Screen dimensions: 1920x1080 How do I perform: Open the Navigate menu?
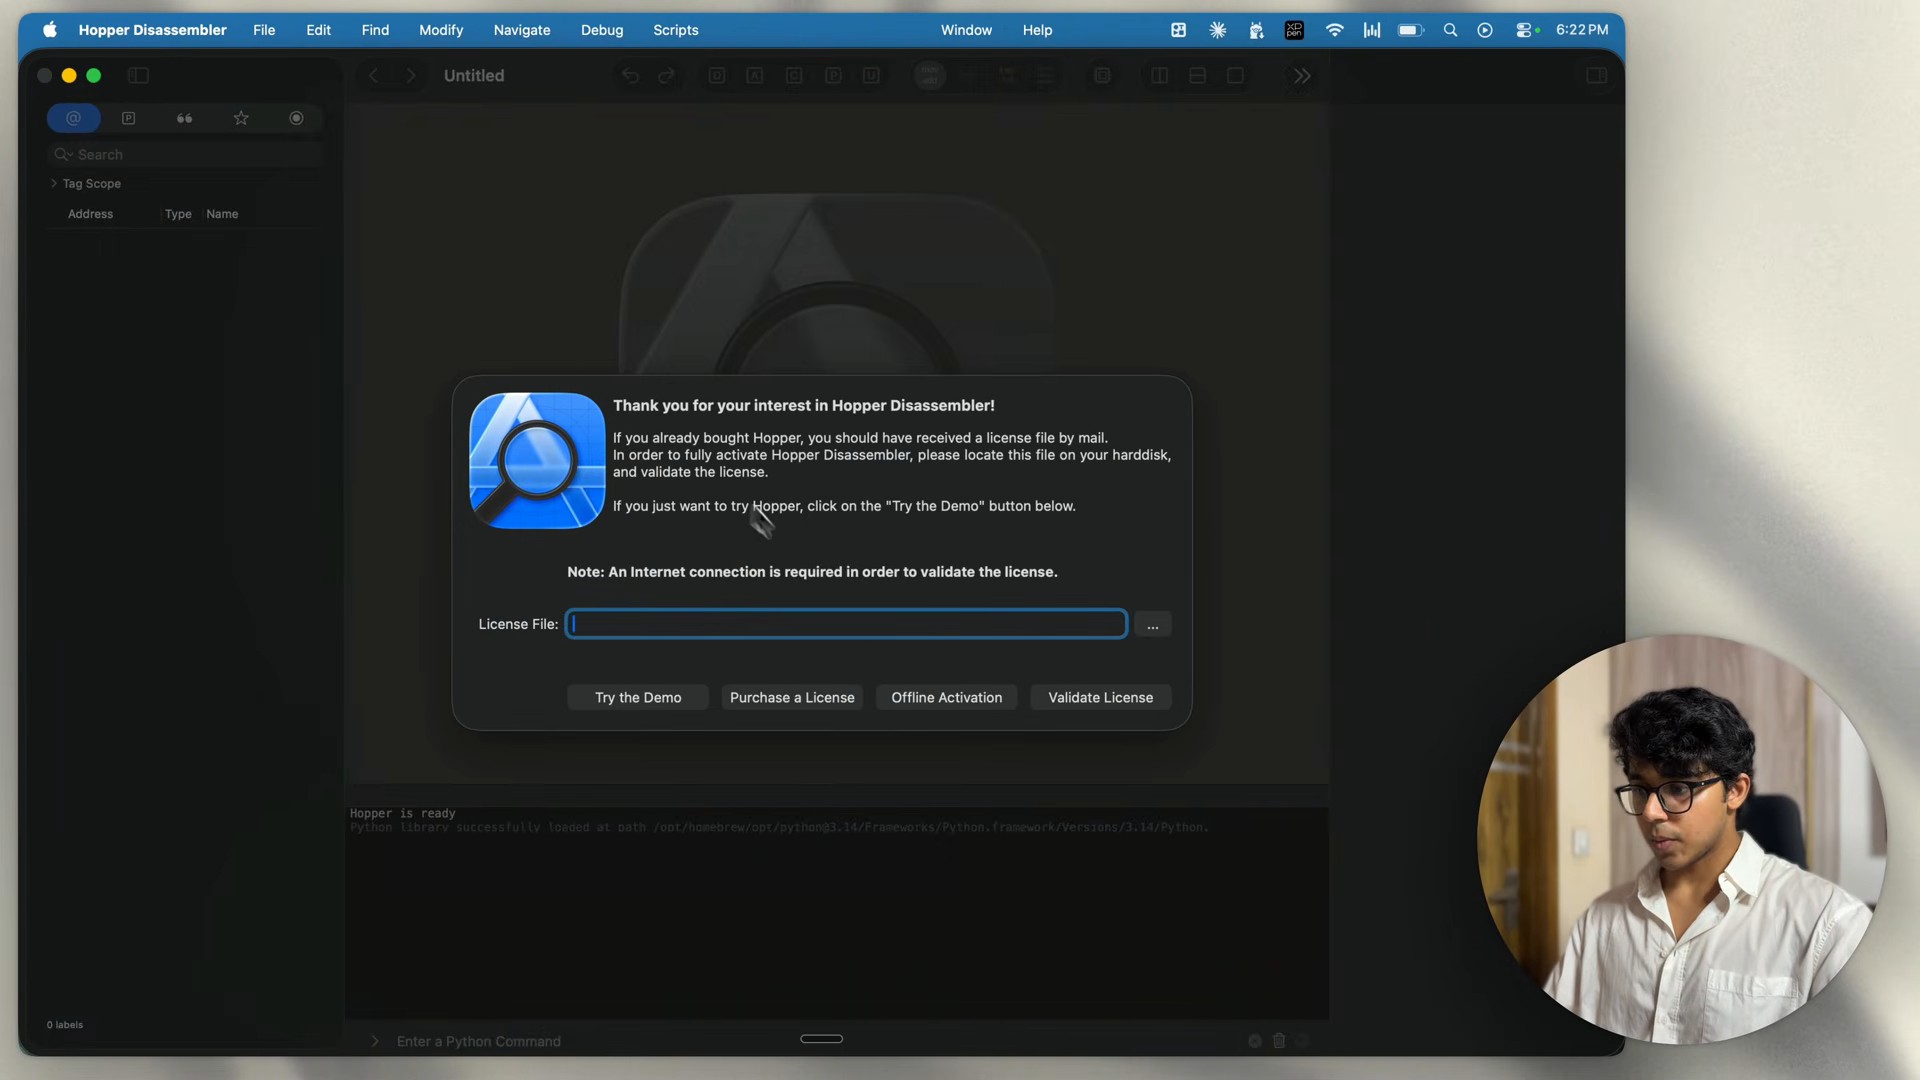522,30
